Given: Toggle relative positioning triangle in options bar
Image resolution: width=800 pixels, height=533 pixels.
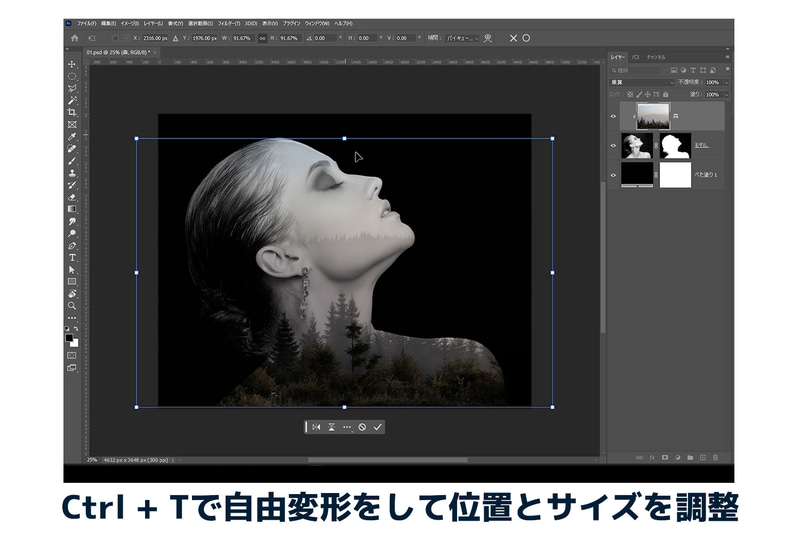Looking at the screenshot, I should coord(175,38).
